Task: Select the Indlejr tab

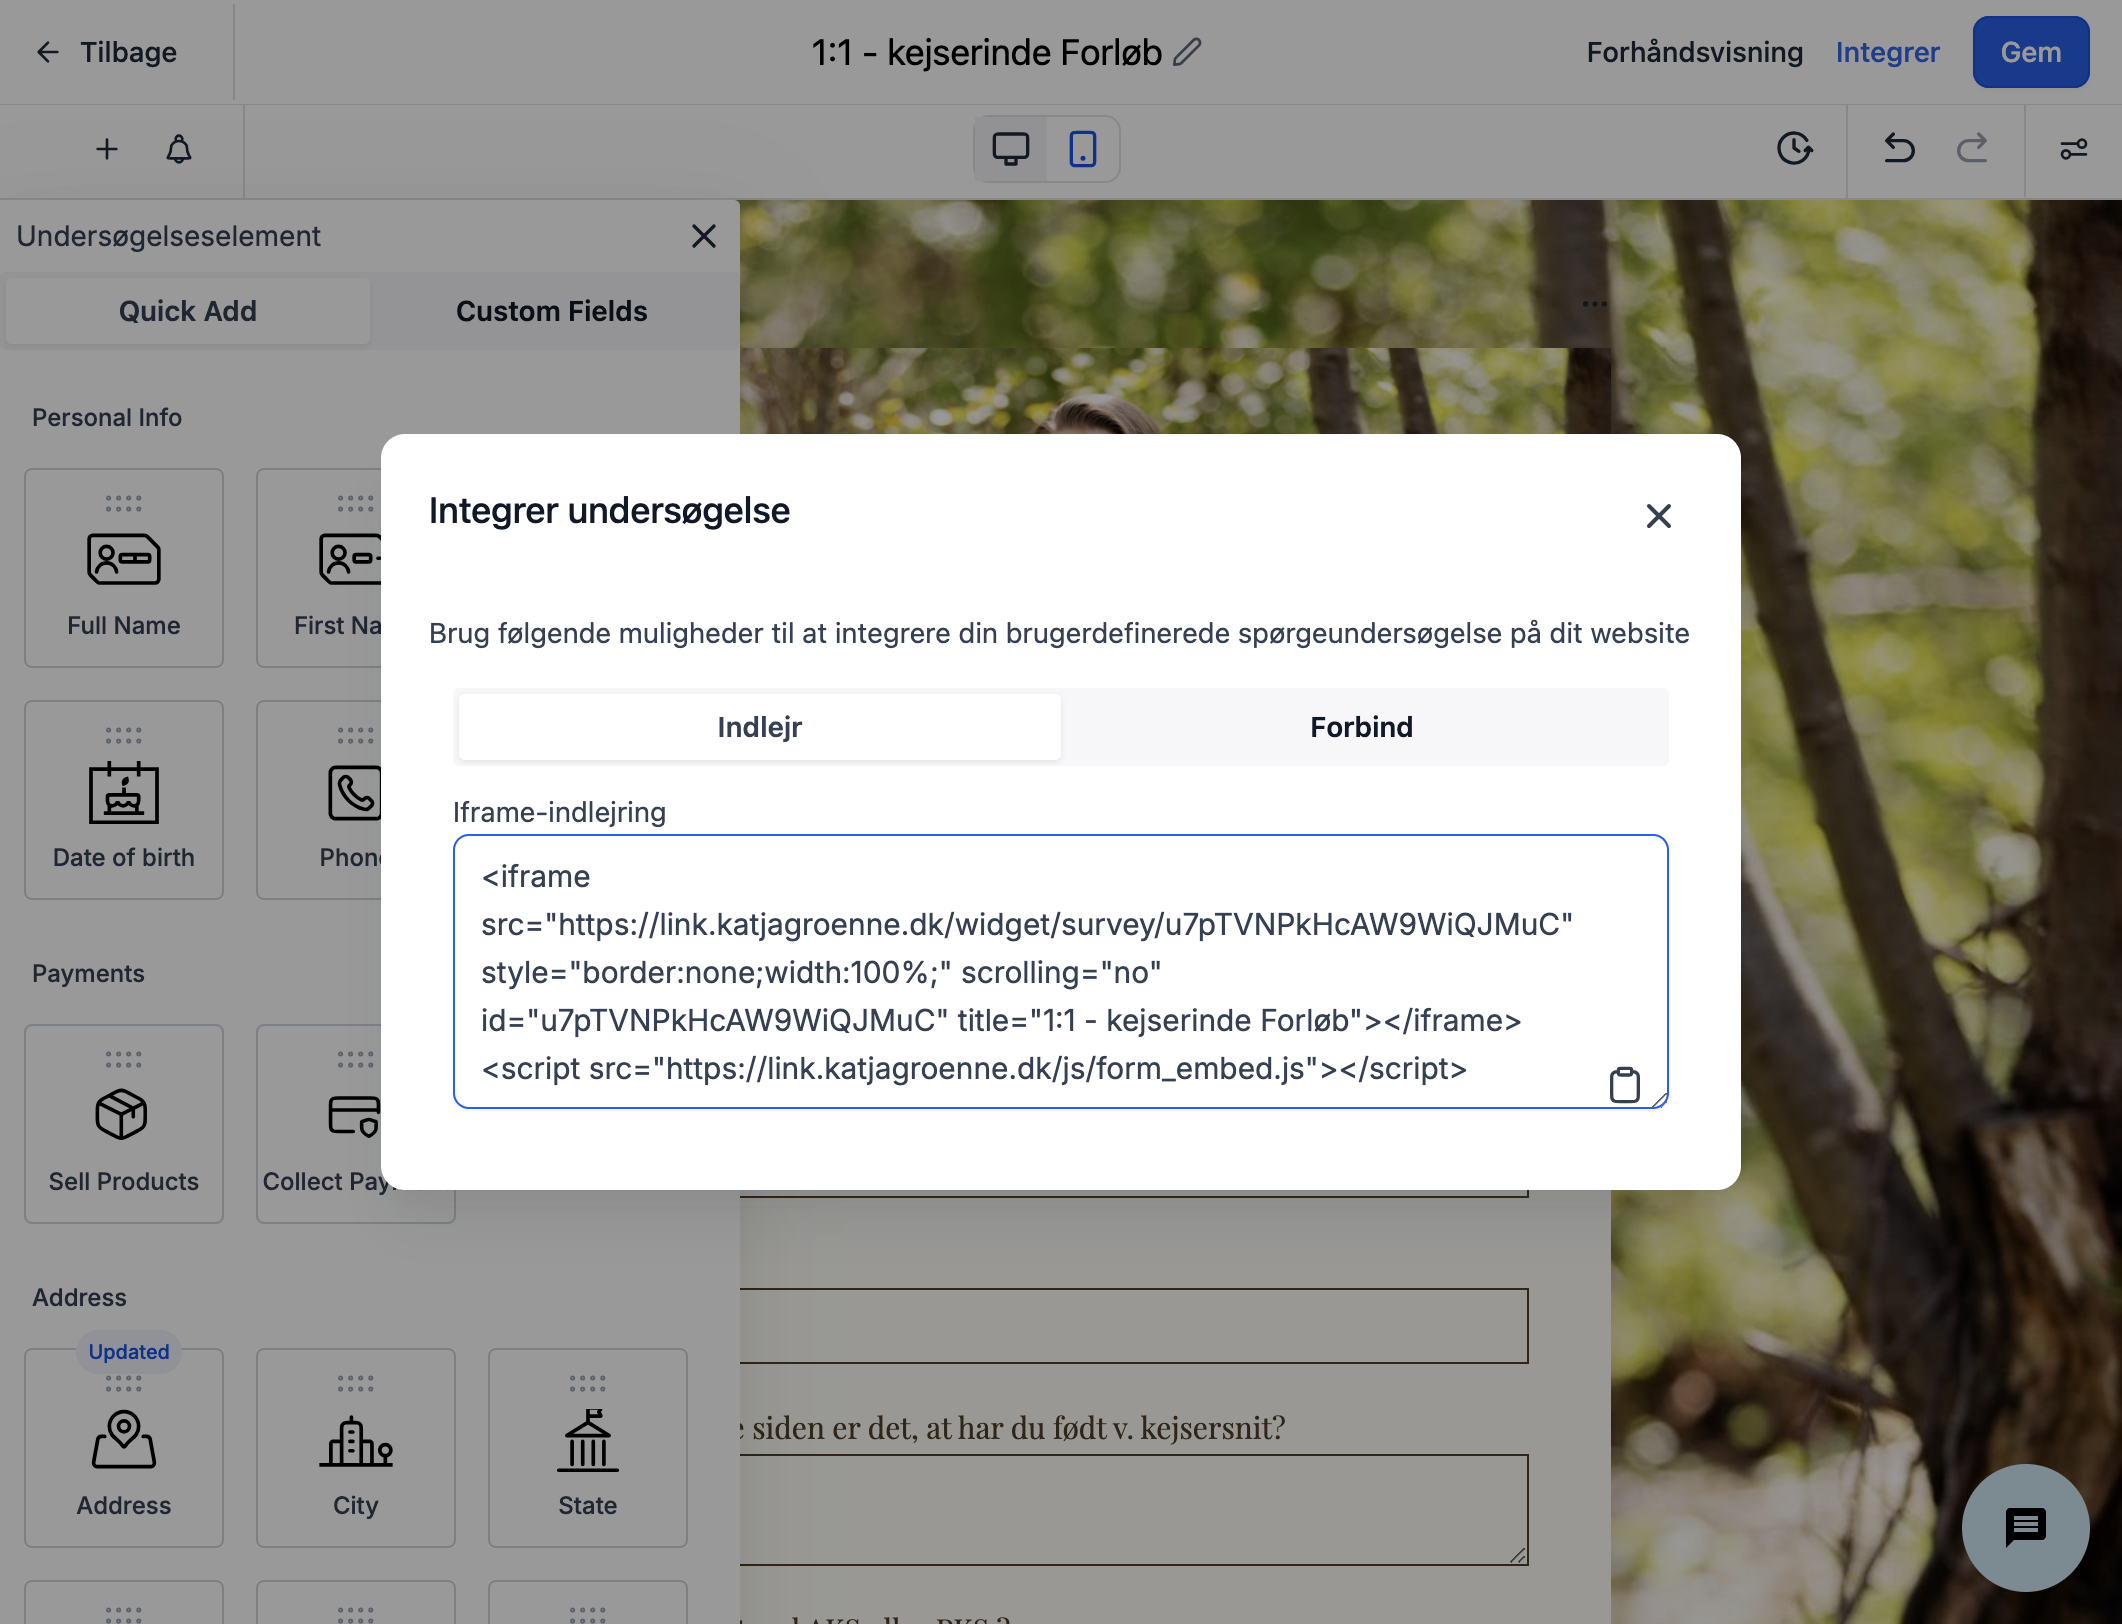Action: click(x=760, y=727)
